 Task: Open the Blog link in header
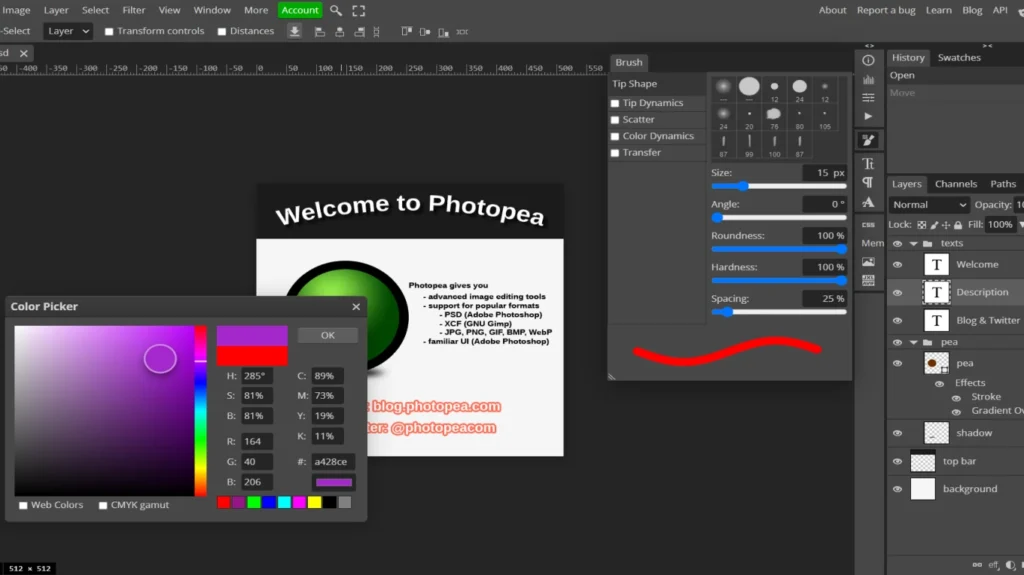tap(972, 10)
